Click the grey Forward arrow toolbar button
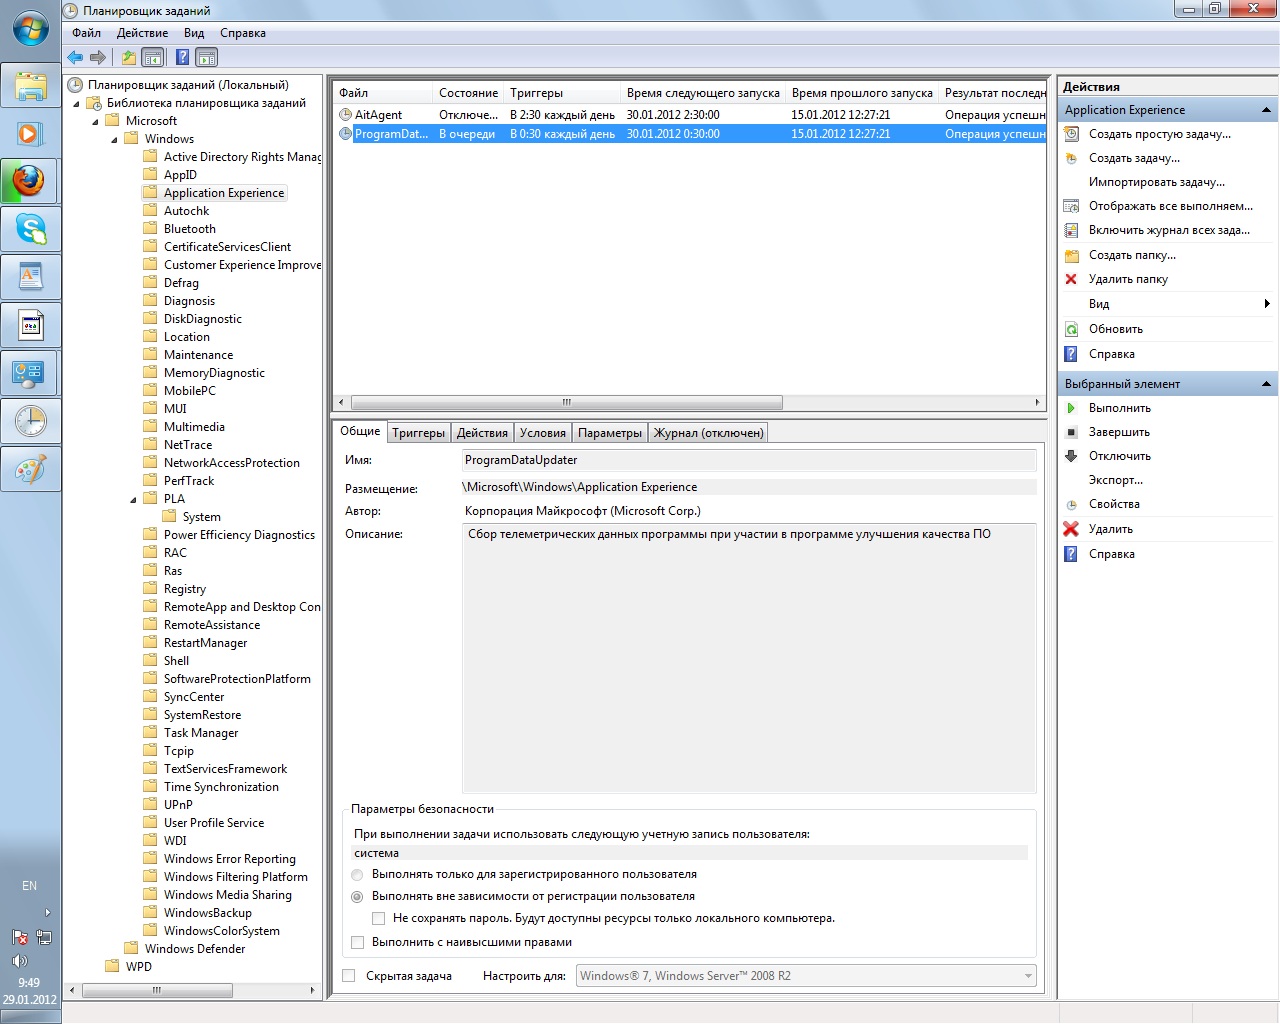 (x=98, y=58)
